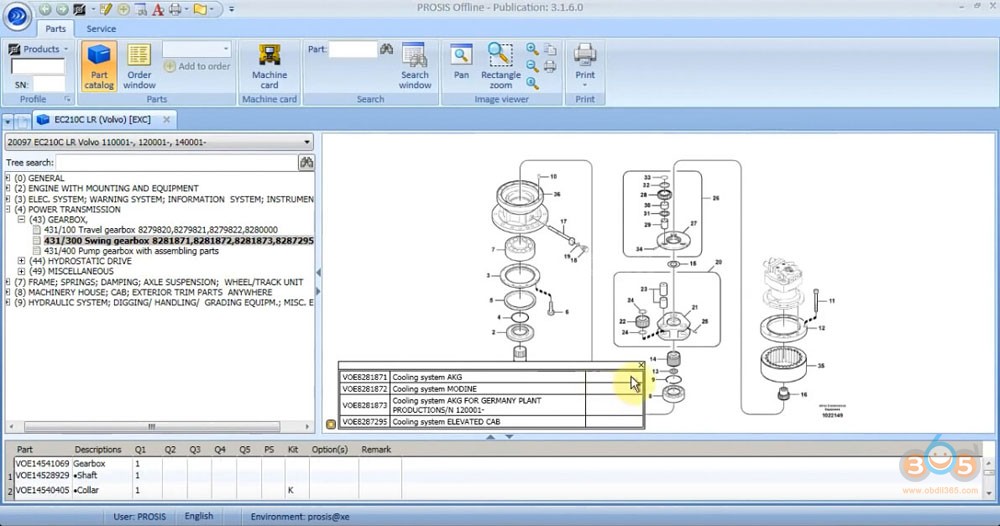The height and width of the screenshot is (526, 1000).
Task: Click the zoom out magnifier in Image viewer
Action: coord(533,66)
